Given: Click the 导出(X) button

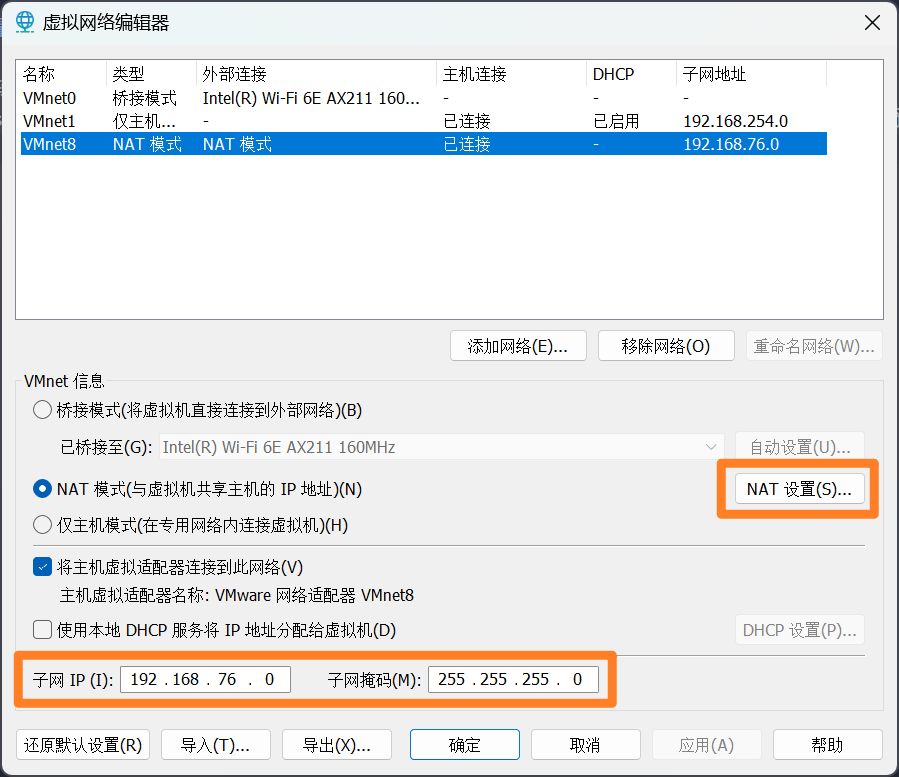Looking at the screenshot, I should [x=337, y=745].
